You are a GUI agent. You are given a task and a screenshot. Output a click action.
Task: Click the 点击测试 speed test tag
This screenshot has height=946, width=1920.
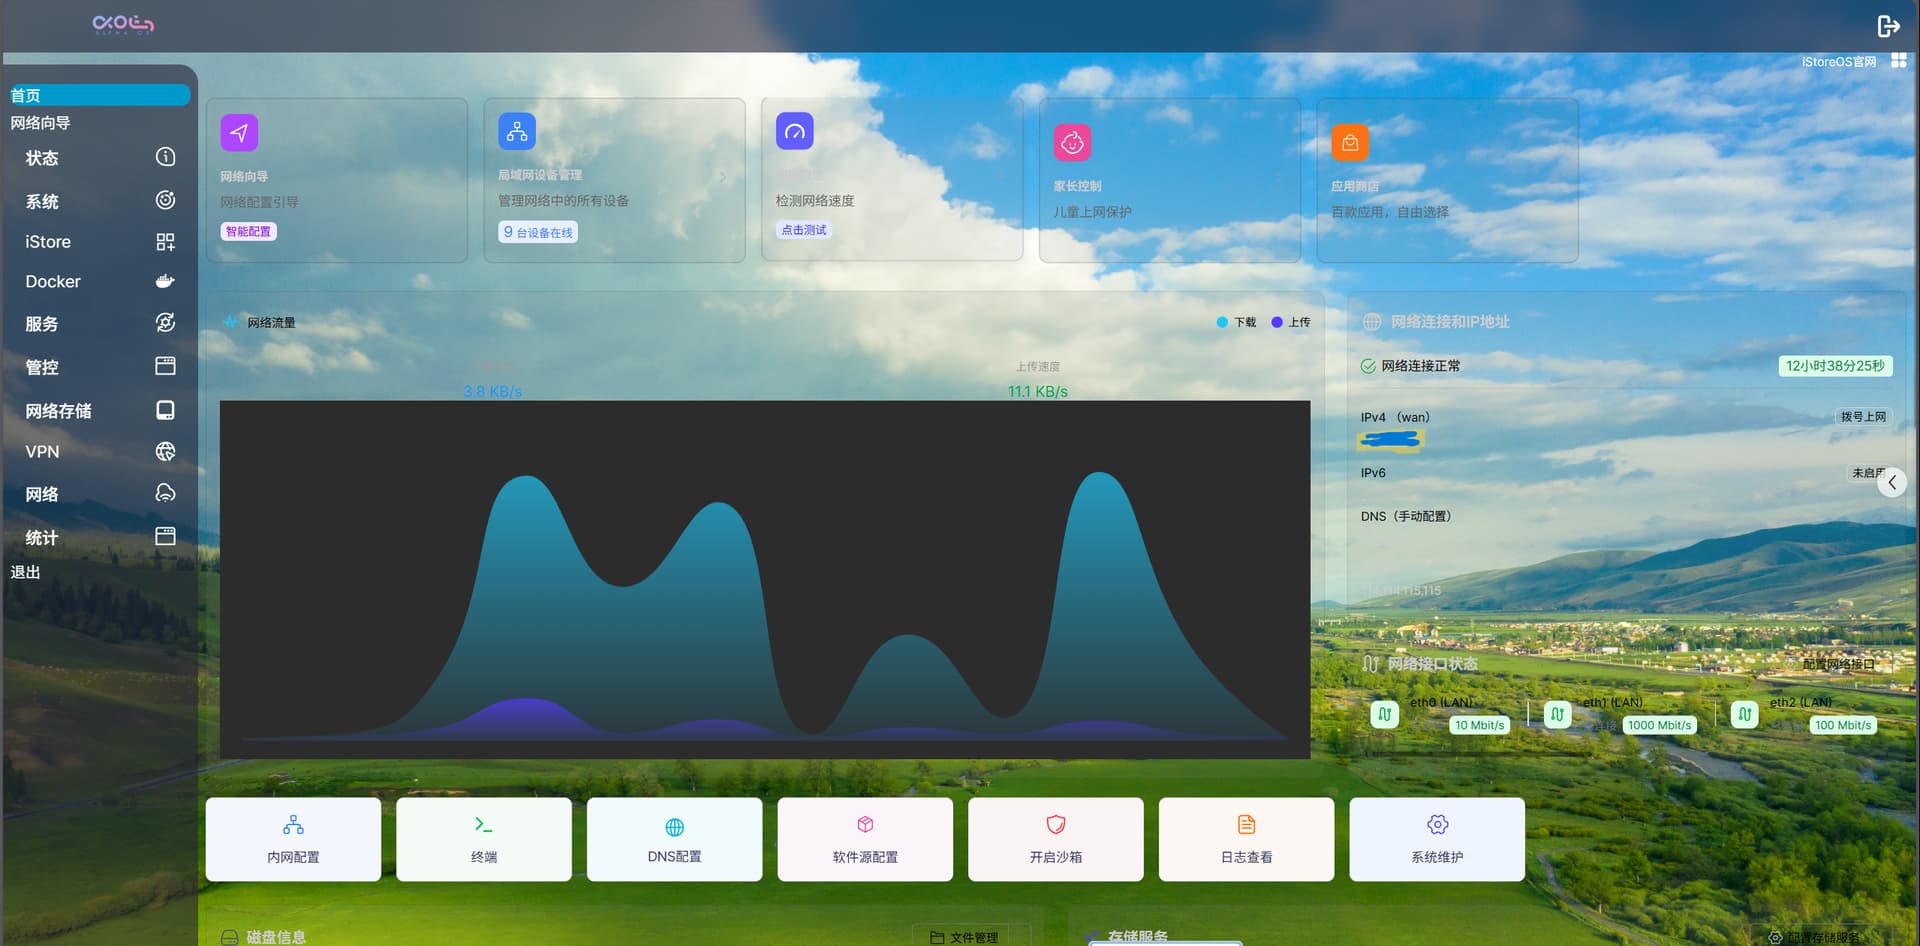[x=804, y=230]
